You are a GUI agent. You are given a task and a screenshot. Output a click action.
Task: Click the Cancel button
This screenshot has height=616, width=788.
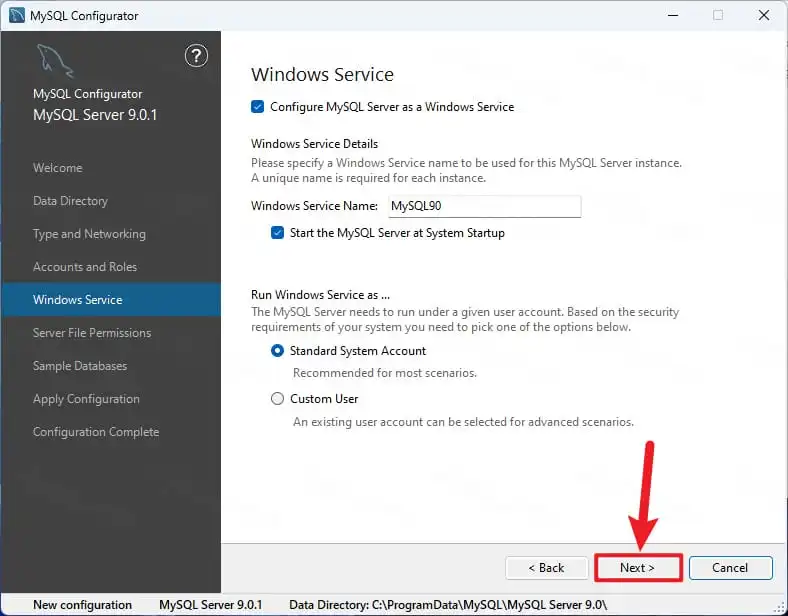tap(730, 568)
